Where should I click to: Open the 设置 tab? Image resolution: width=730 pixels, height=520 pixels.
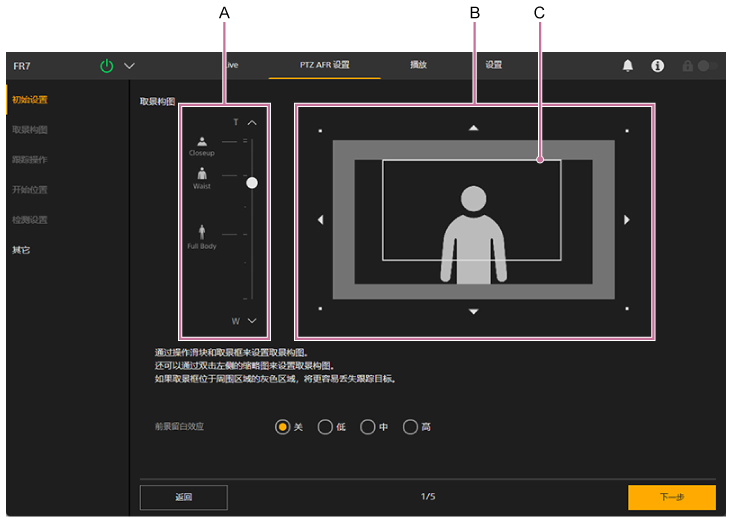tap(494, 65)
